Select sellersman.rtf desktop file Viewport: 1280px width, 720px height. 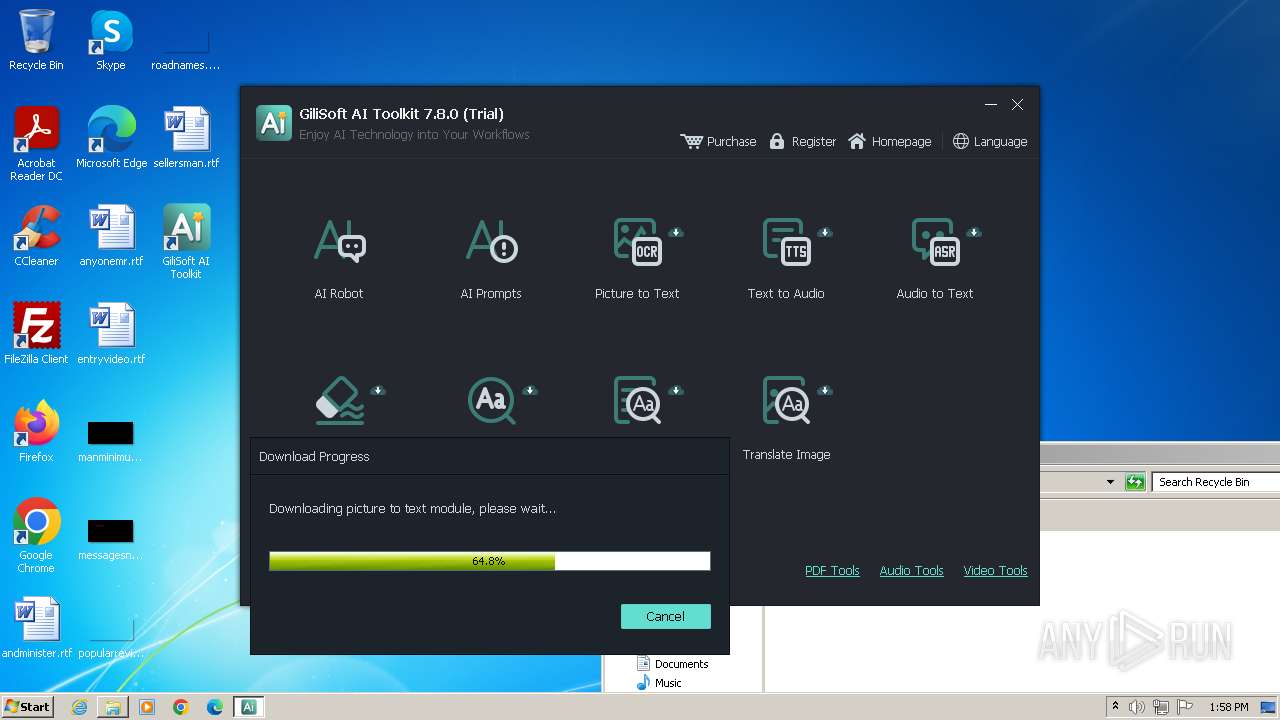point(186,138)
